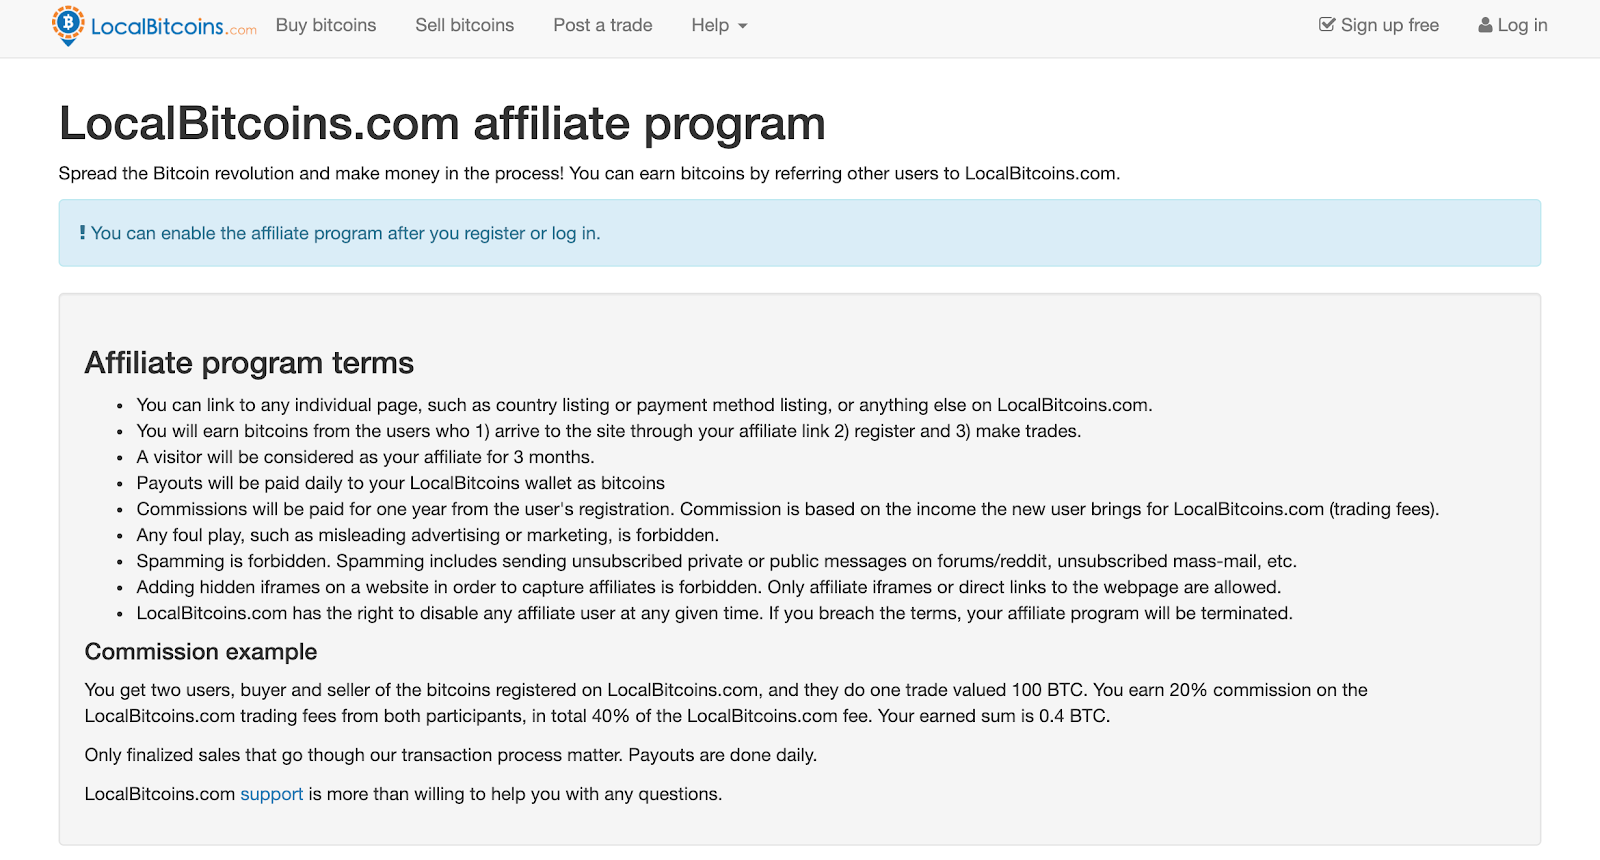Click the Commission example heading
The image size is (1600, 860).
coord(201,652)
